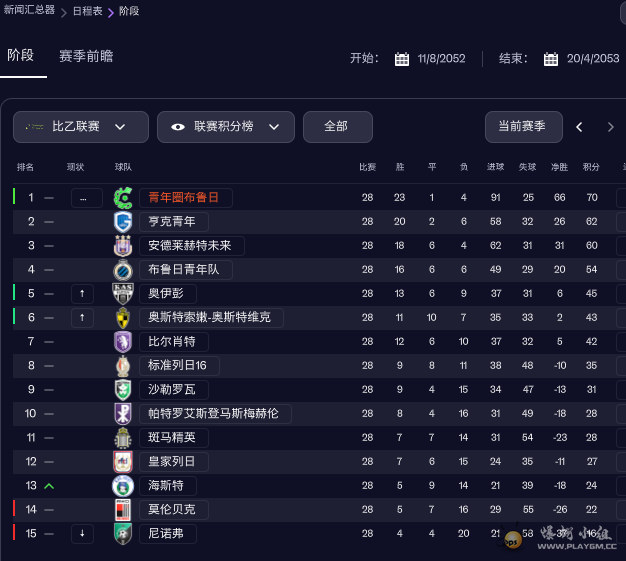
Task: Switch to the 赛季前瞻 tab
Action: 86,56
